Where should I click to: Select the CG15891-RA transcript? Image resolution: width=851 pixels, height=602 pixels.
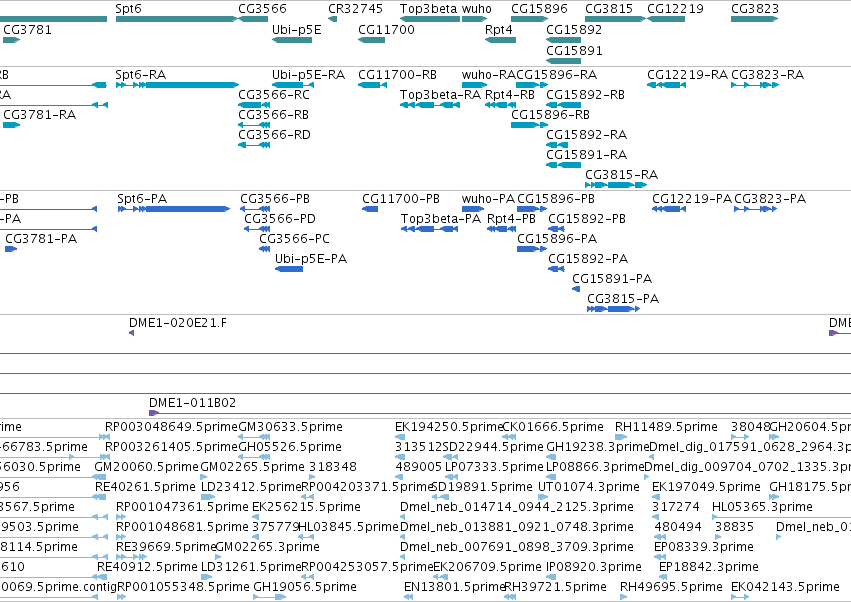click(x=563, y=165)
